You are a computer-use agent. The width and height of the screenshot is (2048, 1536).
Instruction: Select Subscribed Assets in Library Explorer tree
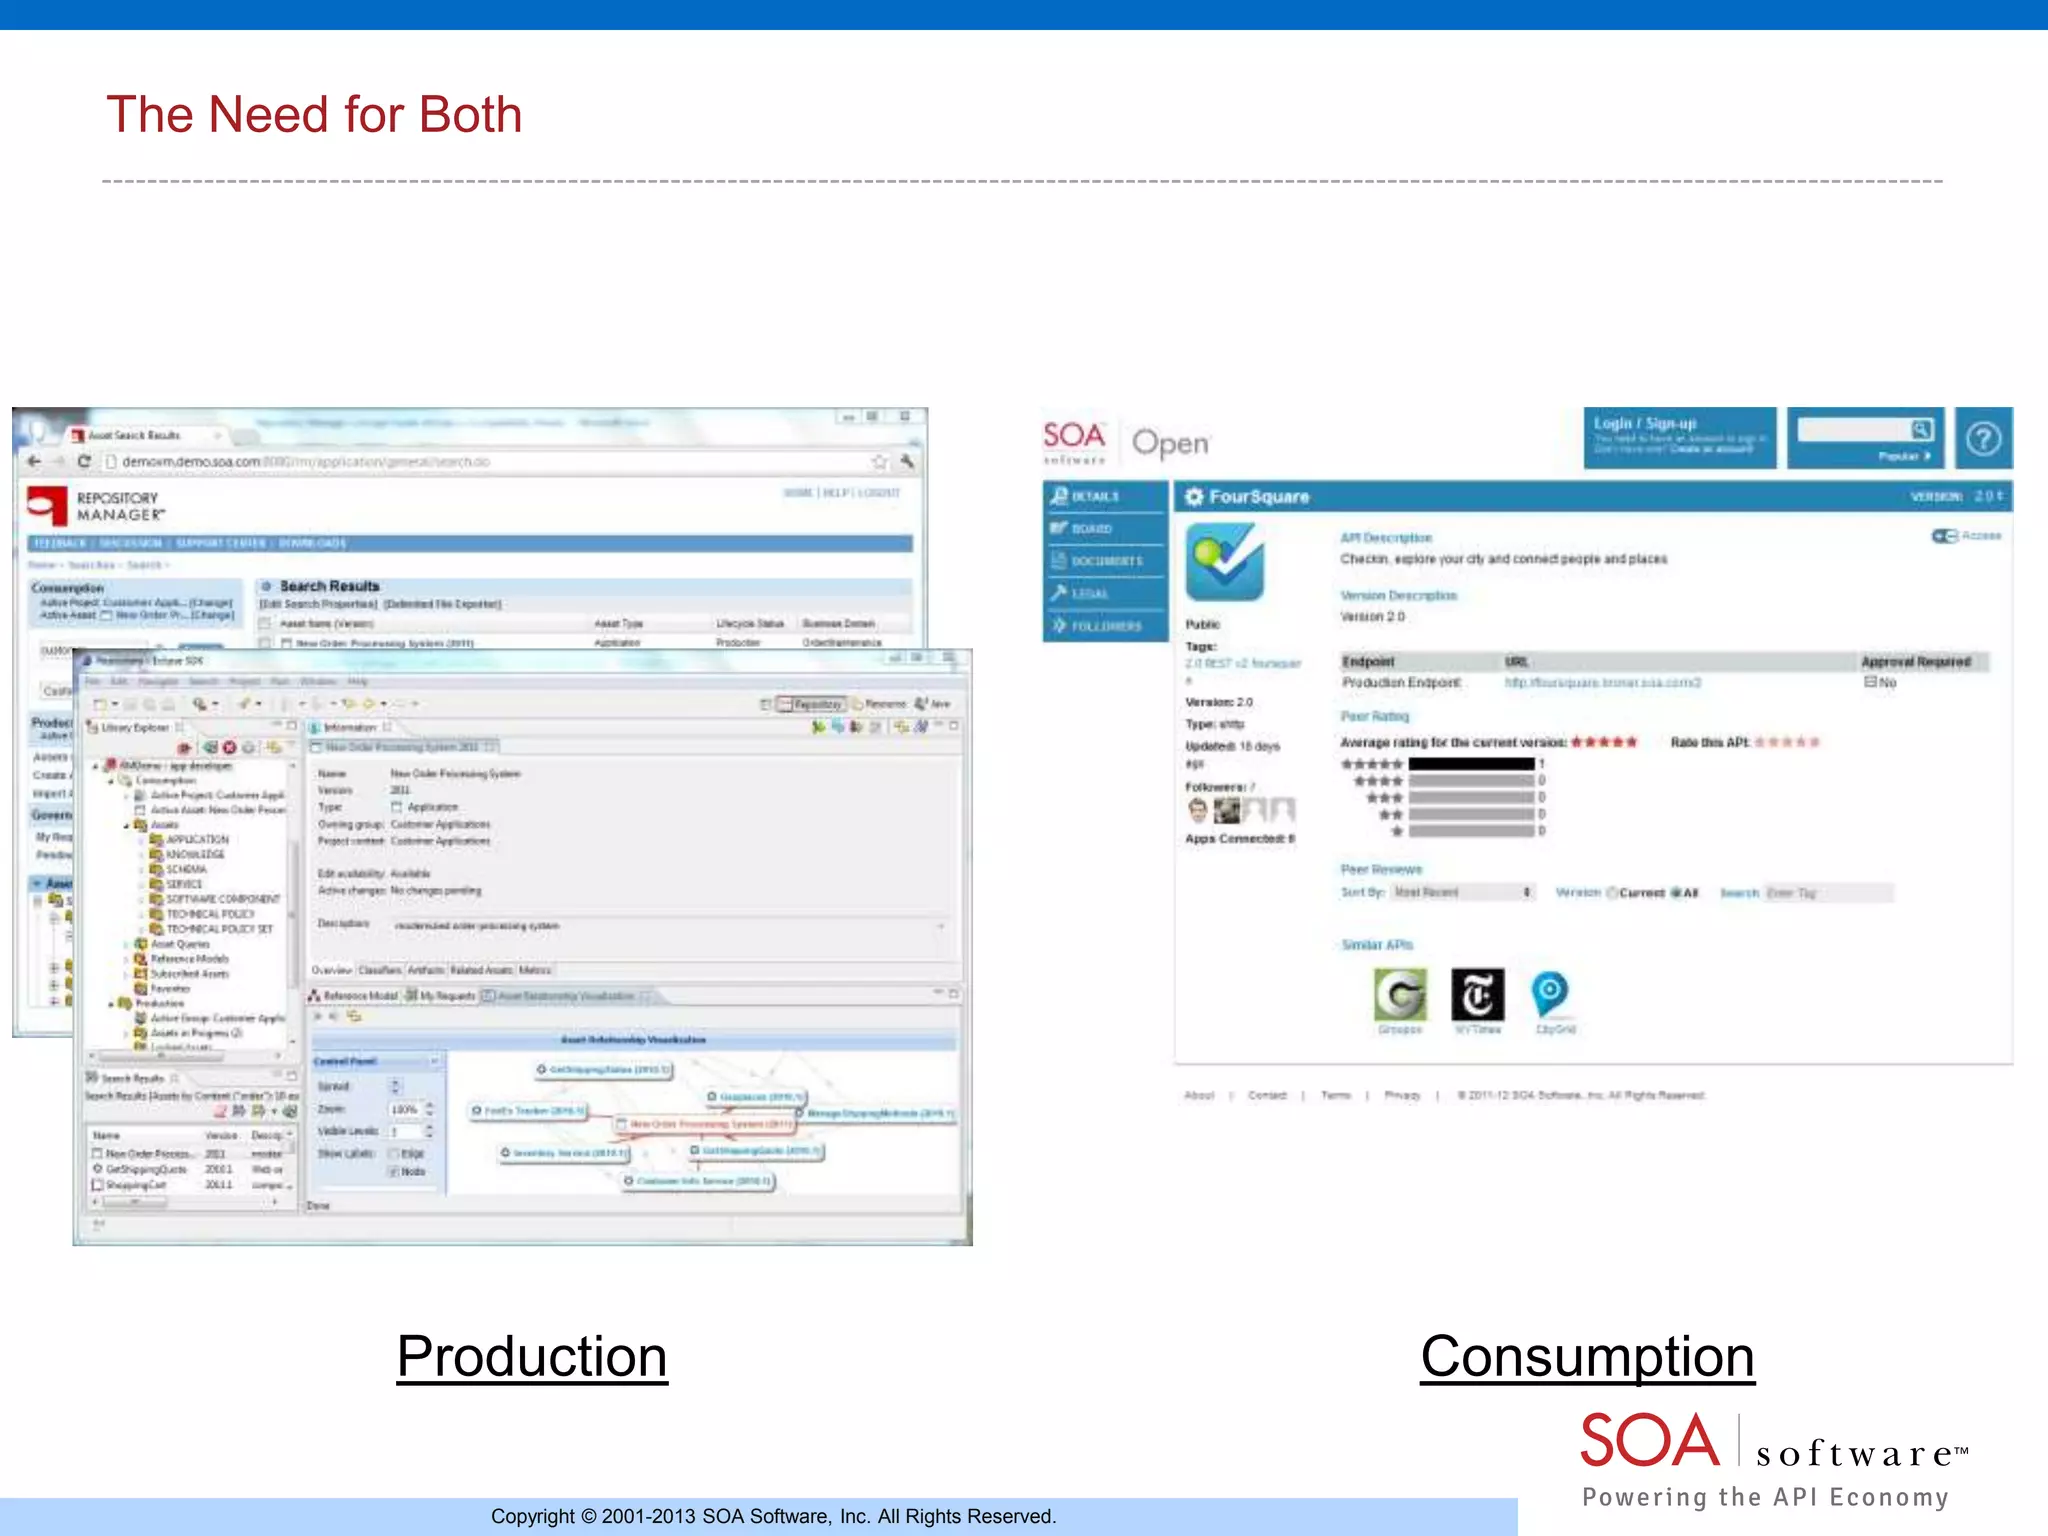pos(182,973)
